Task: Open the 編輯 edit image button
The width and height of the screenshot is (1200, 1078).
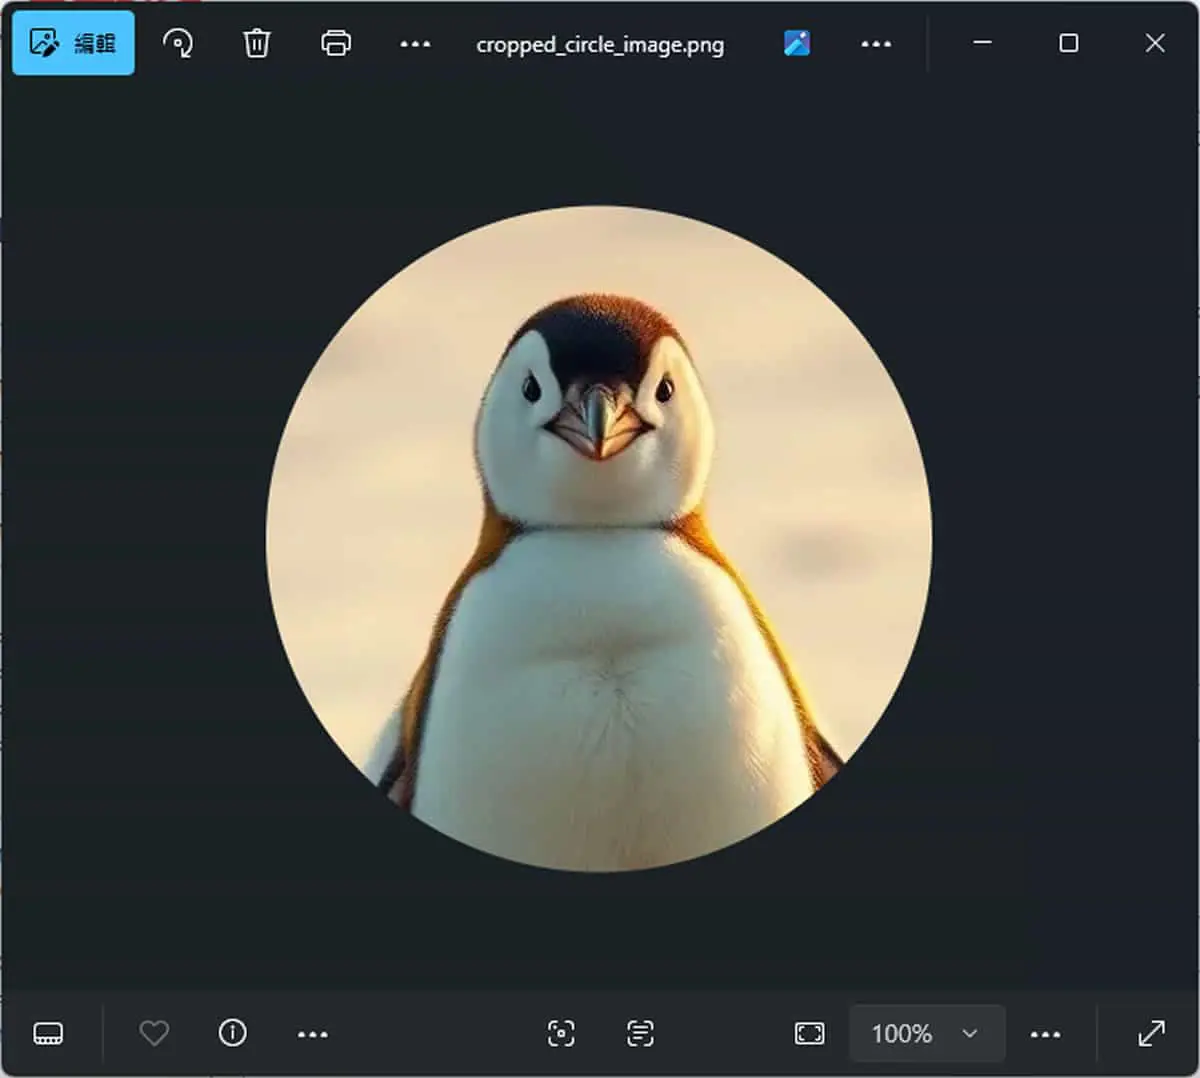Action: [73, 43]
